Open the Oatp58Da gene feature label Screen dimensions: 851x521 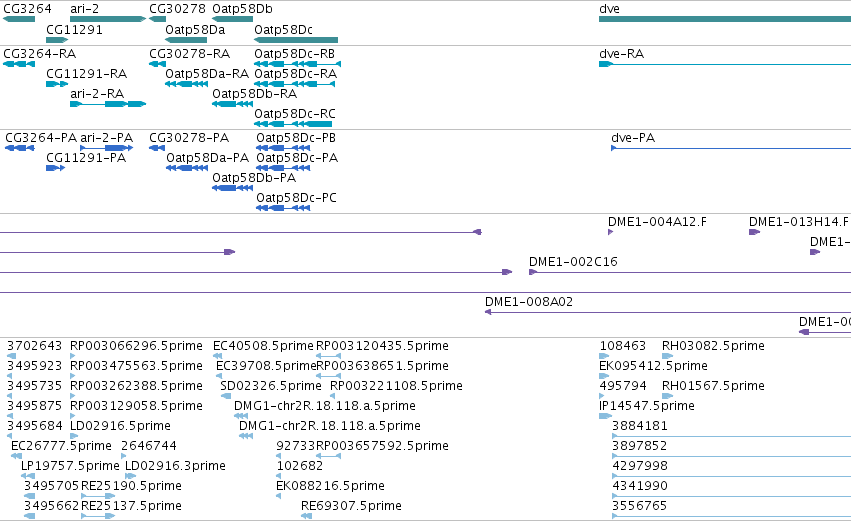[195, 29]
